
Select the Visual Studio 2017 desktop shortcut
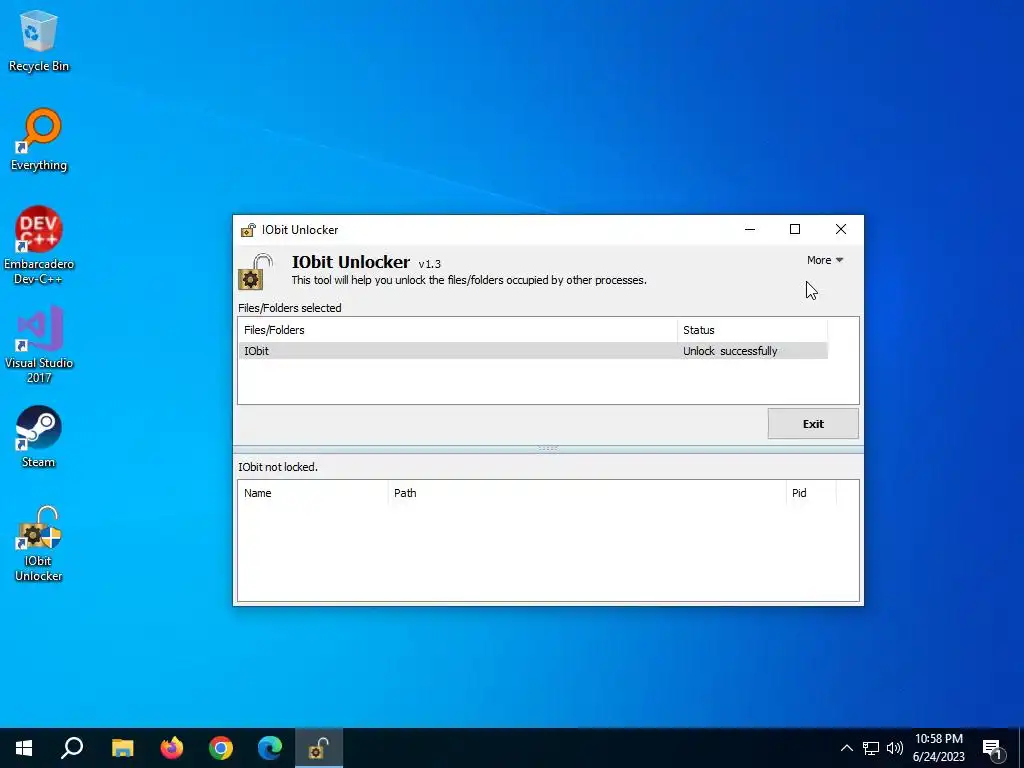tap(39, 344)
